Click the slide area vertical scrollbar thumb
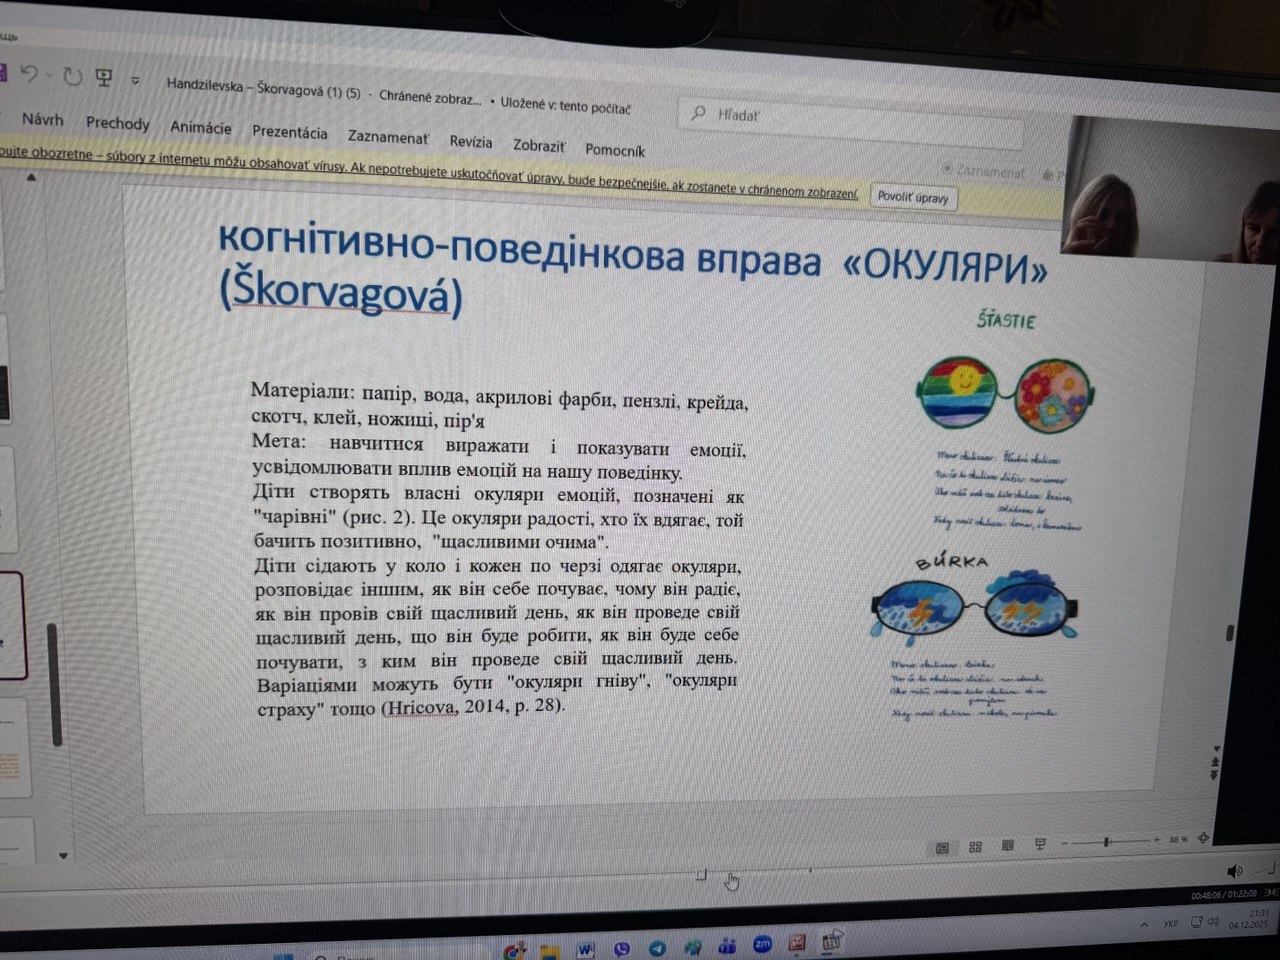The image size is (1280, 960). [1230, 633]
